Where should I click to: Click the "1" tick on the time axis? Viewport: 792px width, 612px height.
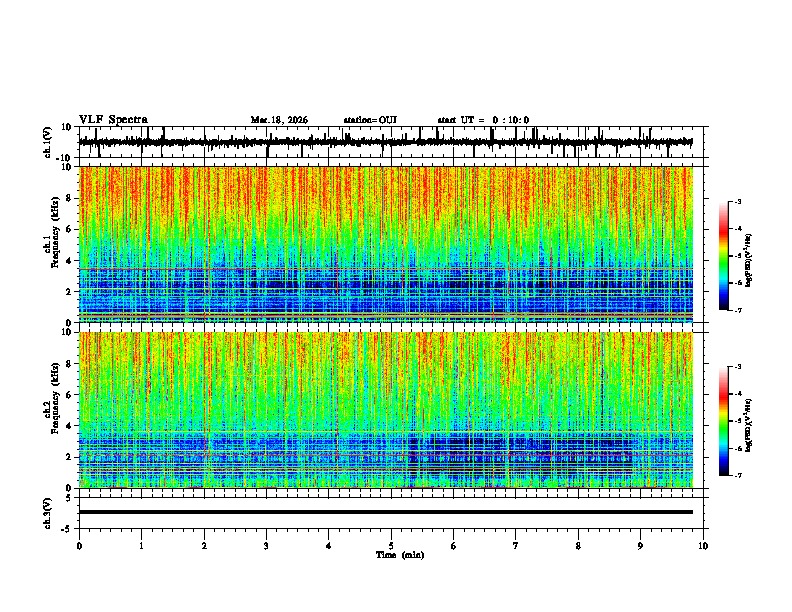(x=141, y=546)
